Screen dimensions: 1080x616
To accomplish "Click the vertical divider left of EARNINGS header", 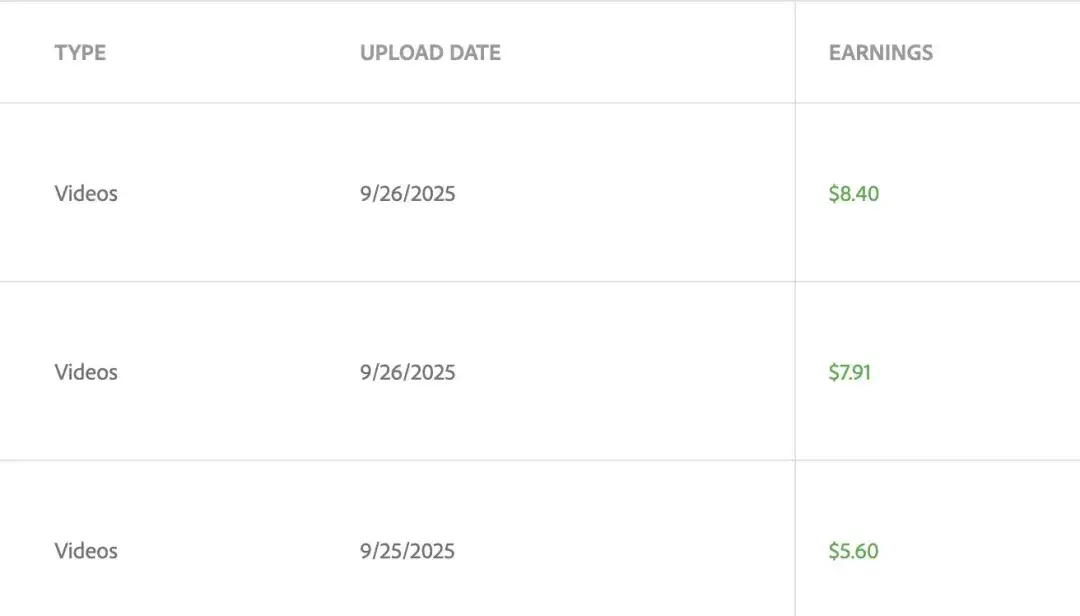I will pos(795,53).
